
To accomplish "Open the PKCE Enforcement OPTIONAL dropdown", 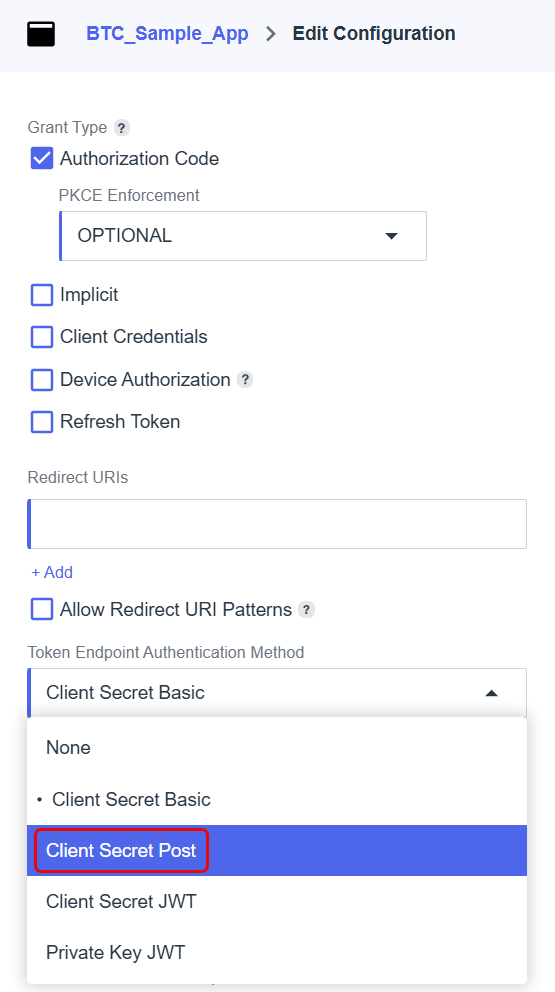I will [x=243, y=236].
